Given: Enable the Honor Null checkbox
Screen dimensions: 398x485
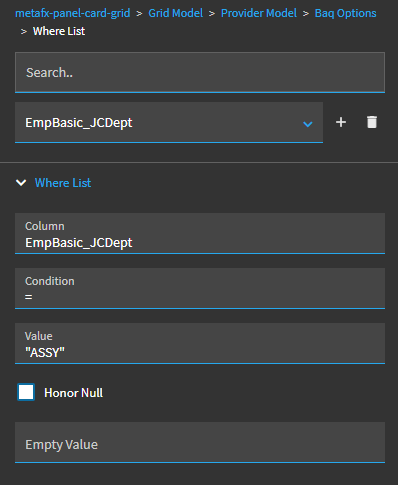Looking at the screenshot, I should pyautogui.click(x=26, y=392).
